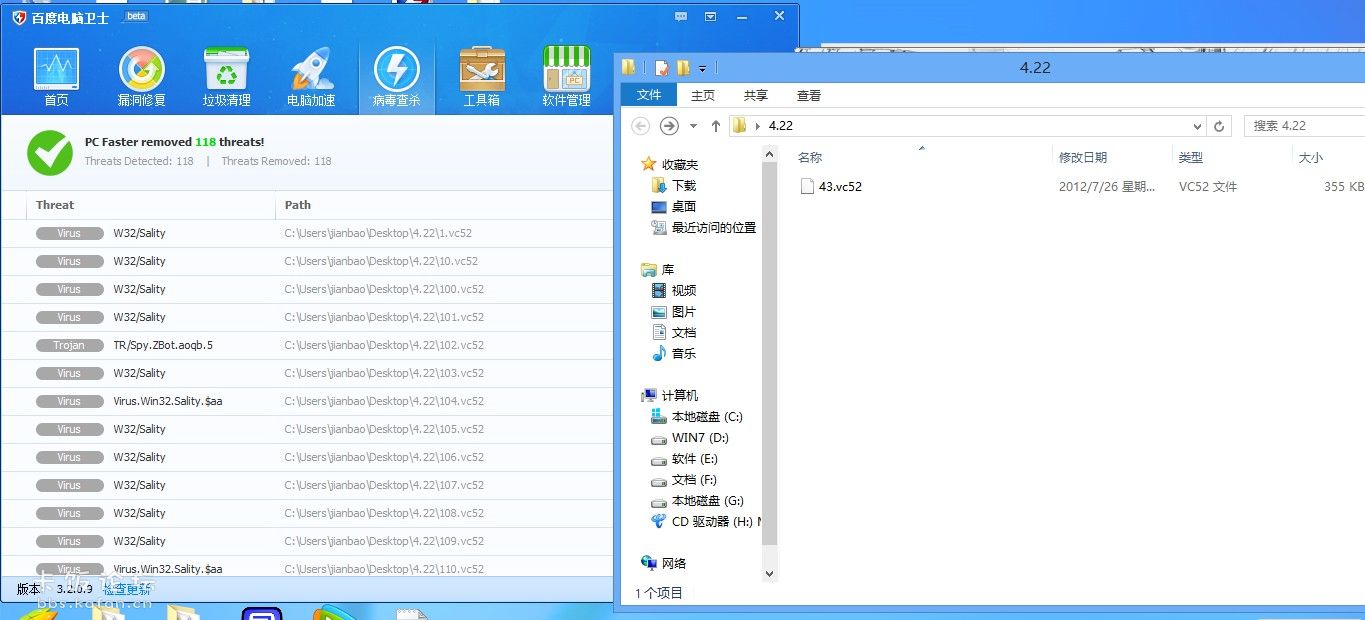
Task: Select the 病毒查杀 virus scan icon
Action: pos(396,77)
